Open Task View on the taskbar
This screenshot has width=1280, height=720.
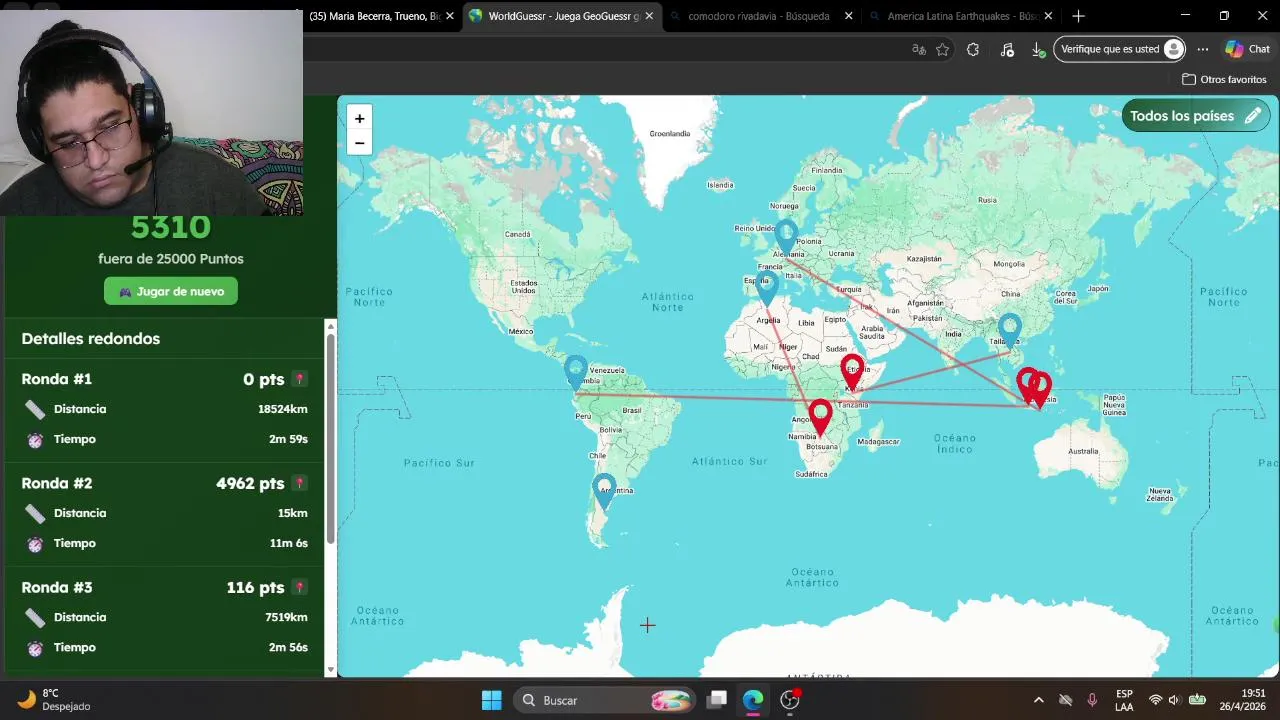coord(717,700)
